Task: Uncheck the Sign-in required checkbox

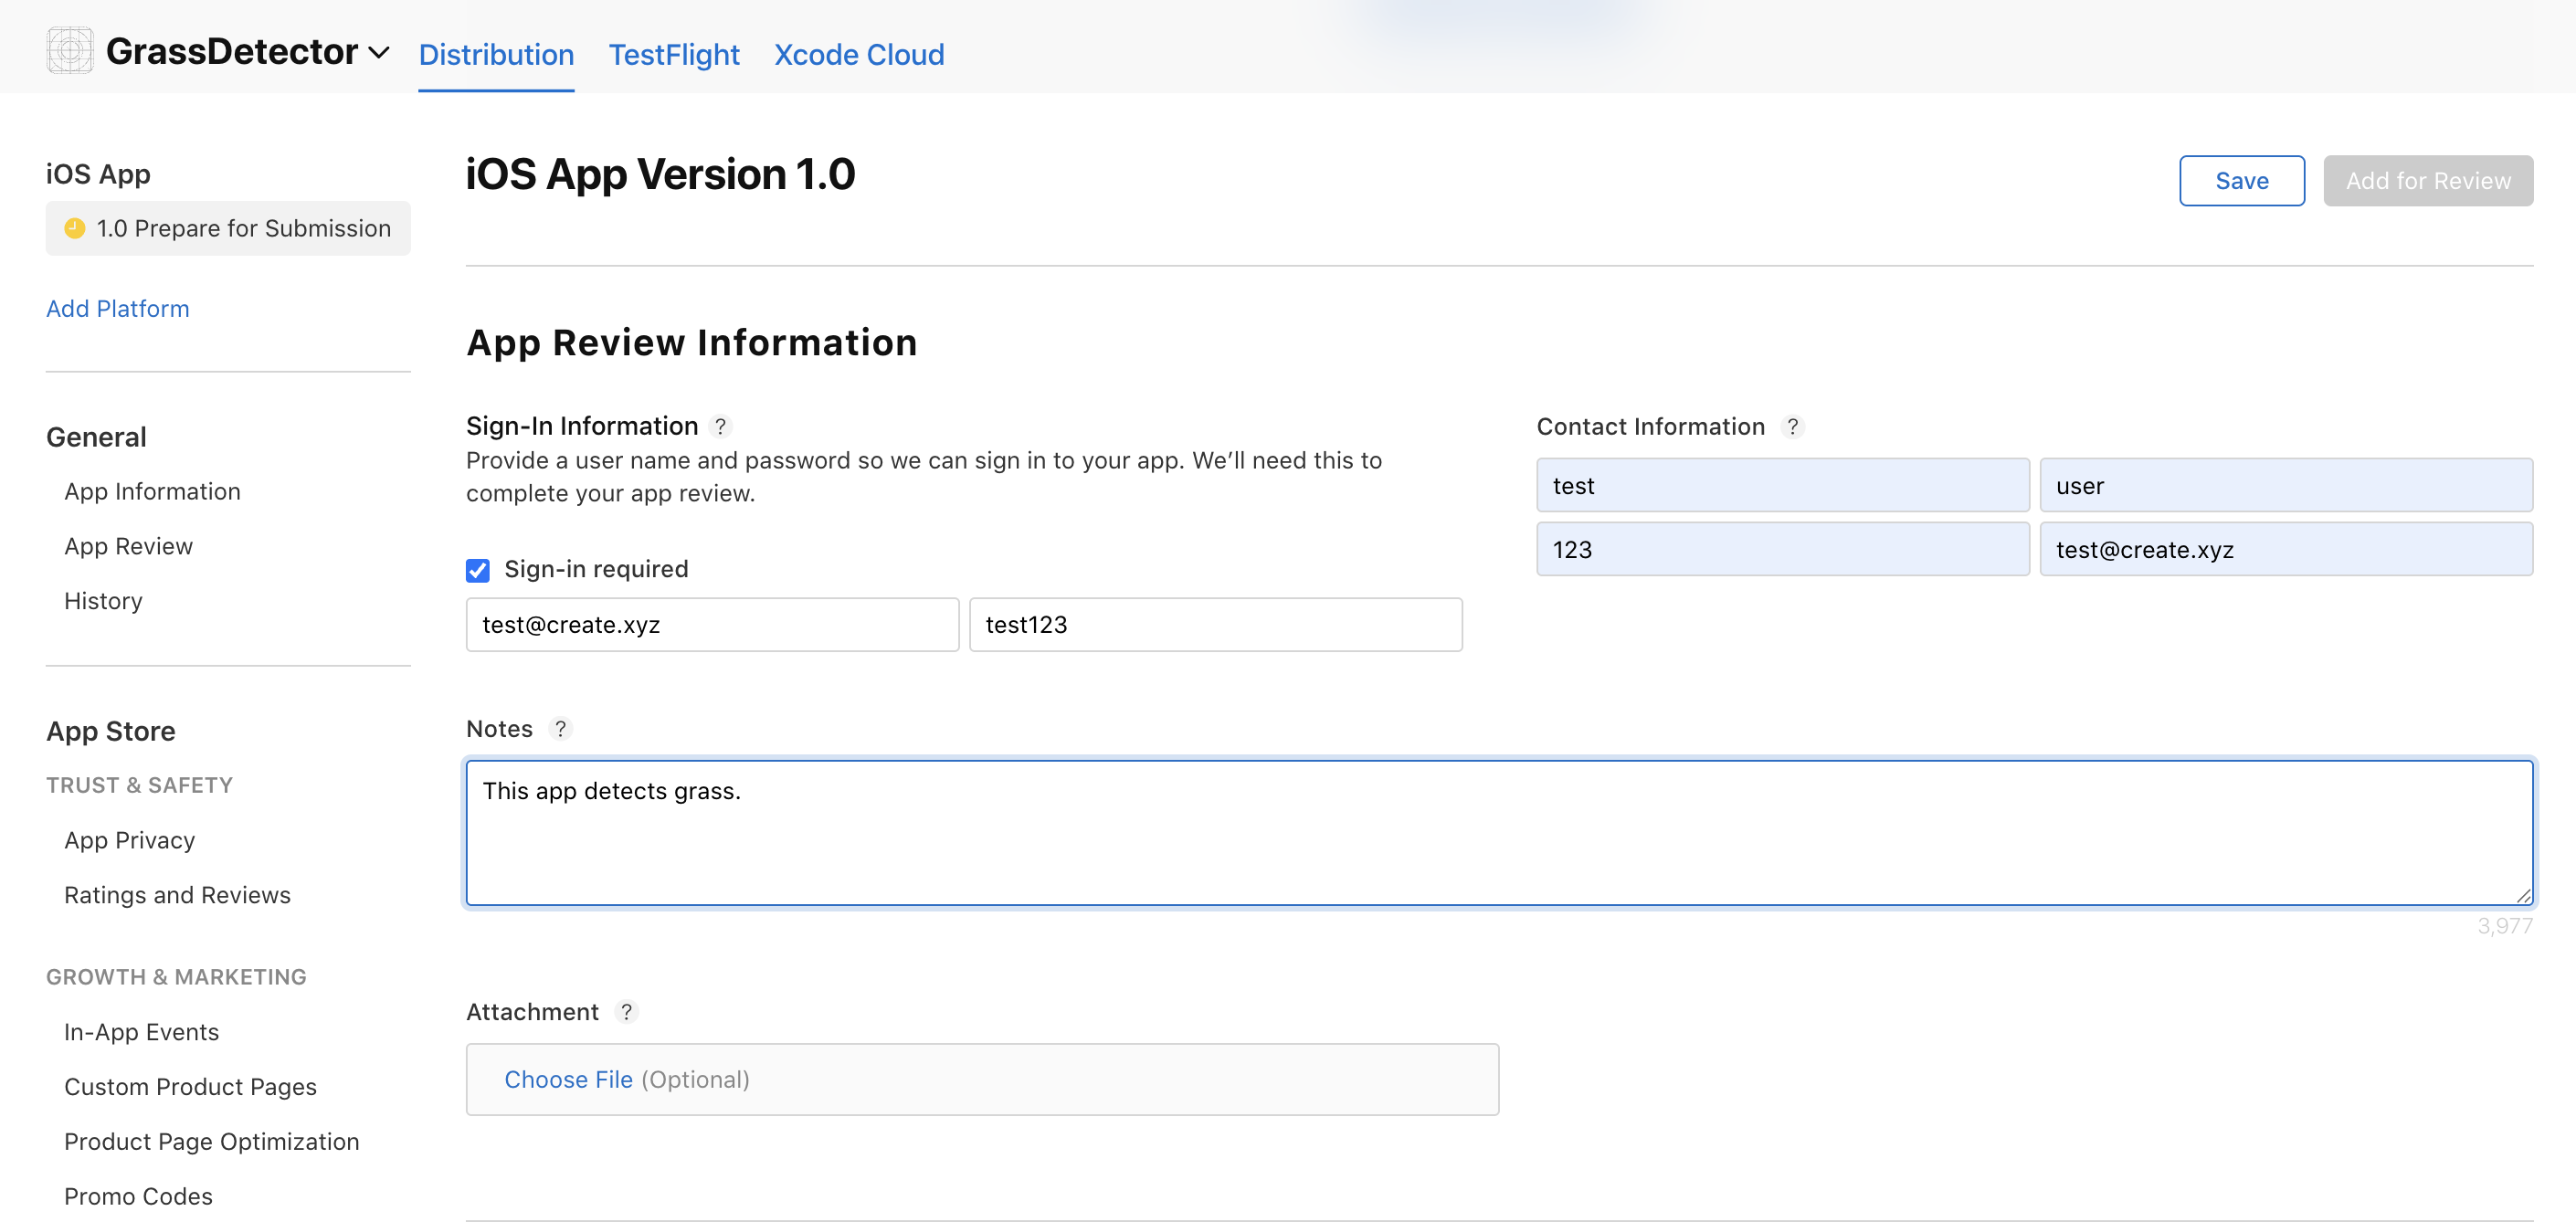Action: (x=478, y=570)
